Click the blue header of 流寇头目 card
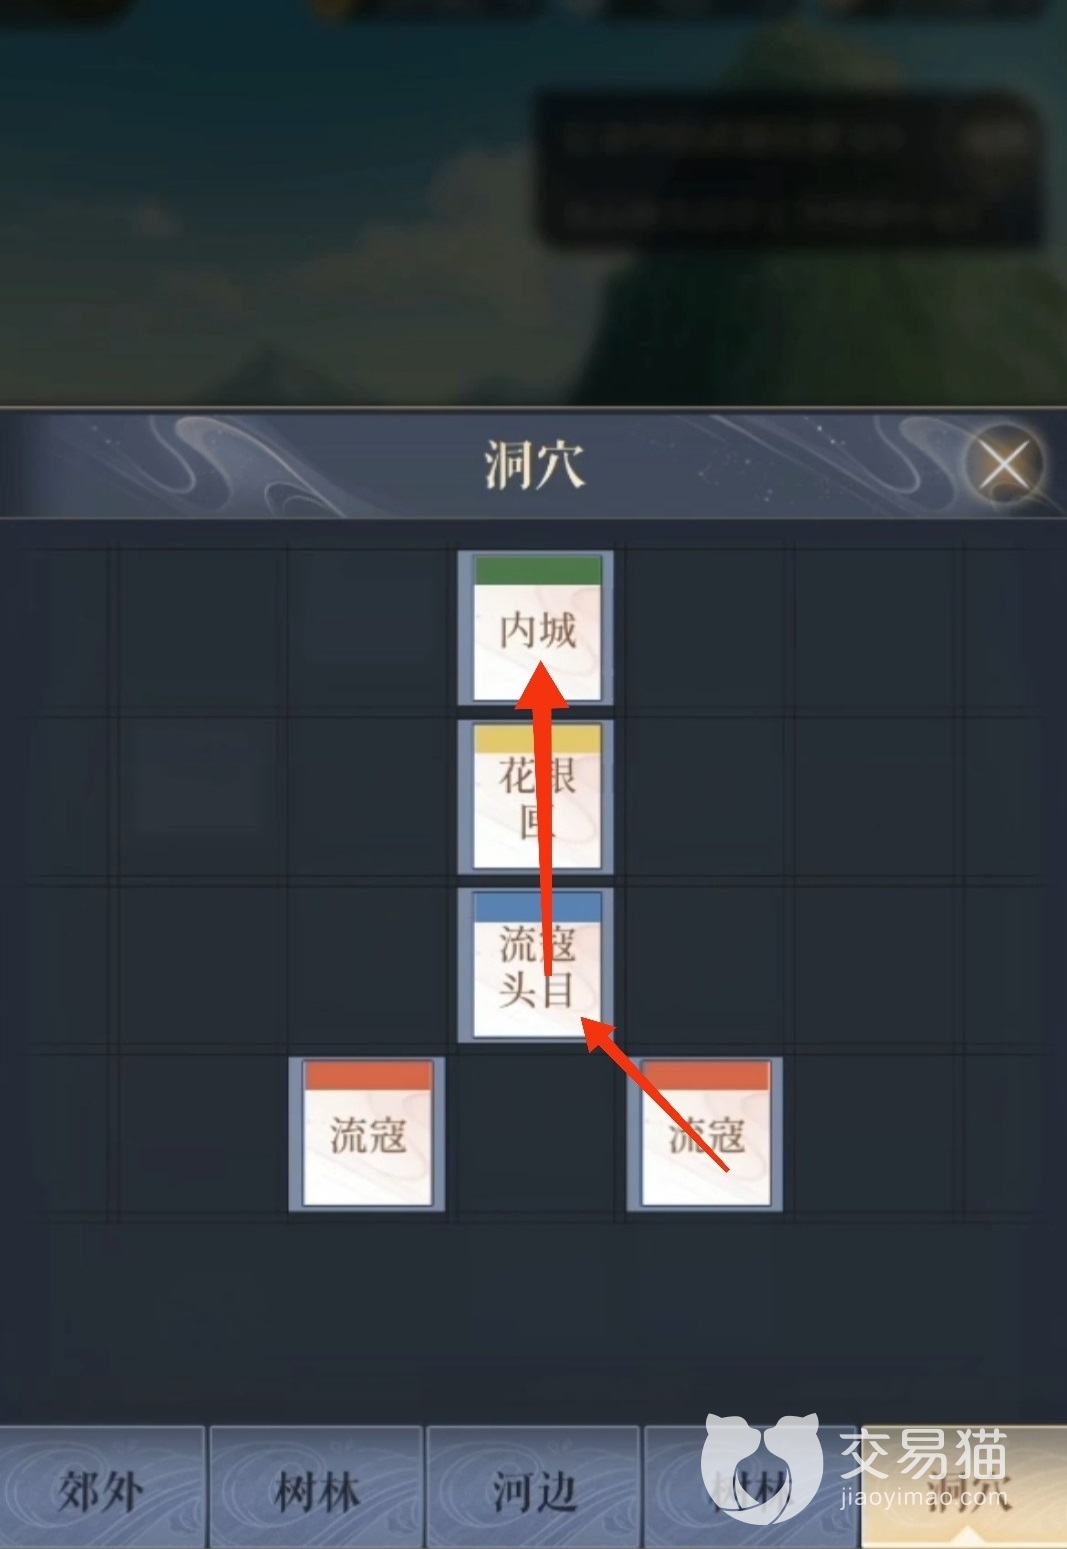1067x1549 pixels. tap(537, 908)
